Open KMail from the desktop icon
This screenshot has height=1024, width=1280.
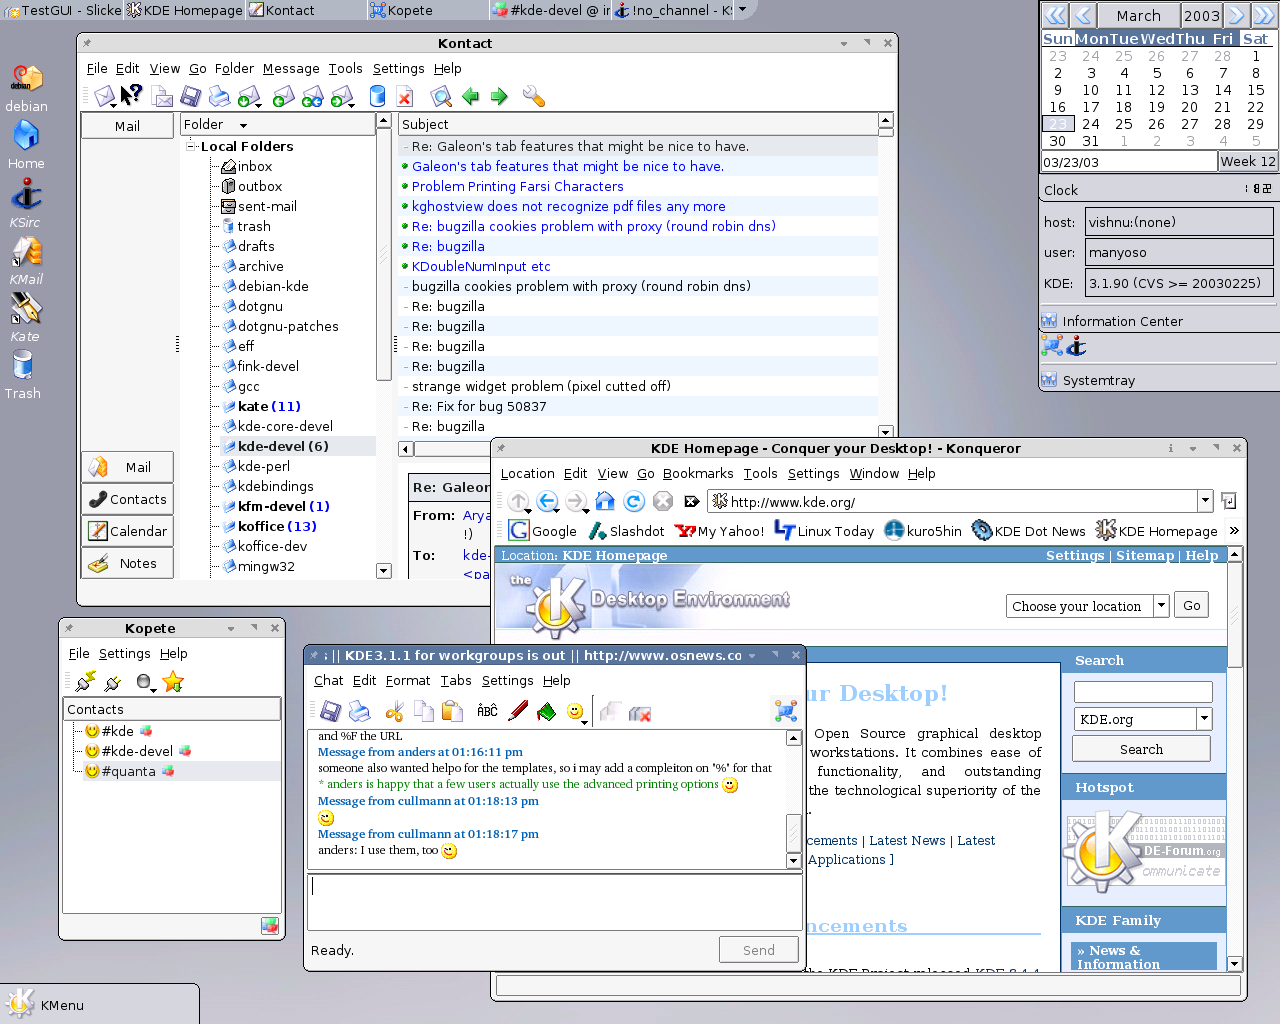(26, 262)
